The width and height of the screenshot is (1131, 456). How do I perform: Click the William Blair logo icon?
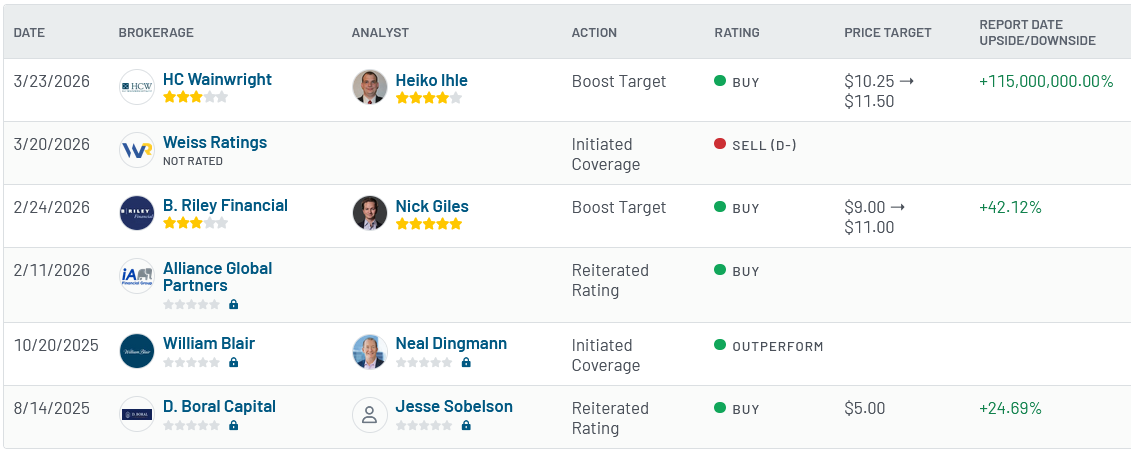[137, 351]
